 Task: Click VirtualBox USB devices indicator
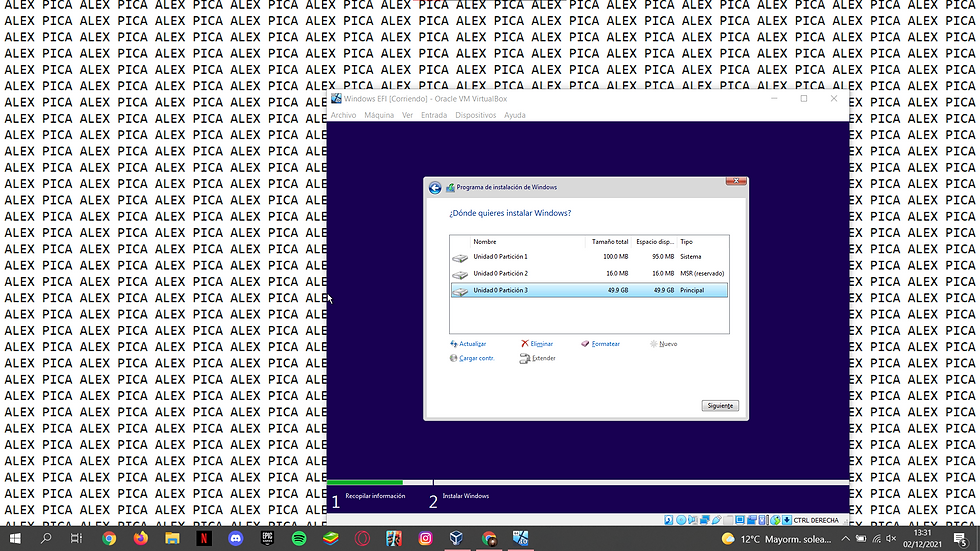[x=716, y=520]
